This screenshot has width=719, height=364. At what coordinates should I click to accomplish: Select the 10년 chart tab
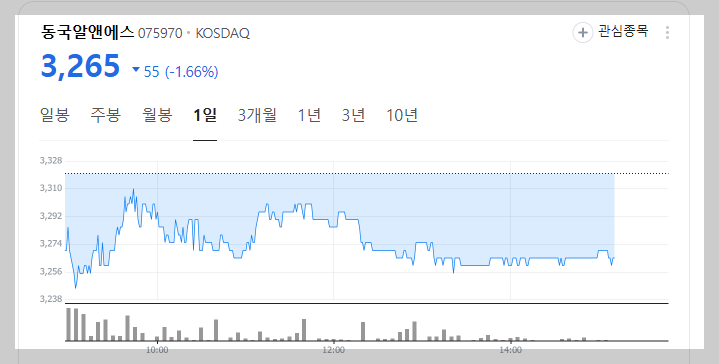point(402,115)
